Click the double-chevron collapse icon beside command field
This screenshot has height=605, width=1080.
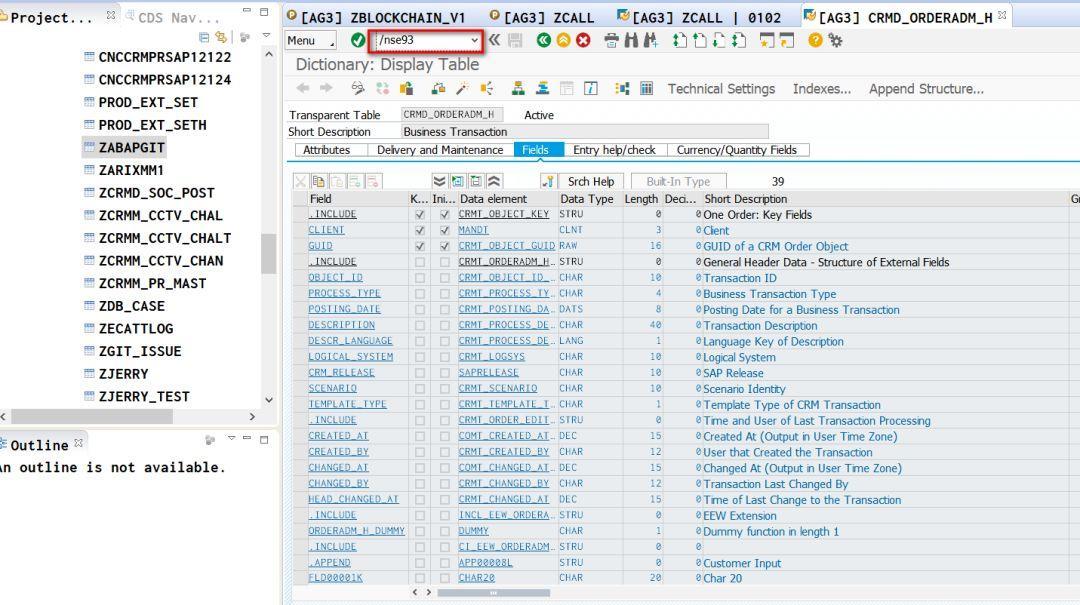click(495, 40)
